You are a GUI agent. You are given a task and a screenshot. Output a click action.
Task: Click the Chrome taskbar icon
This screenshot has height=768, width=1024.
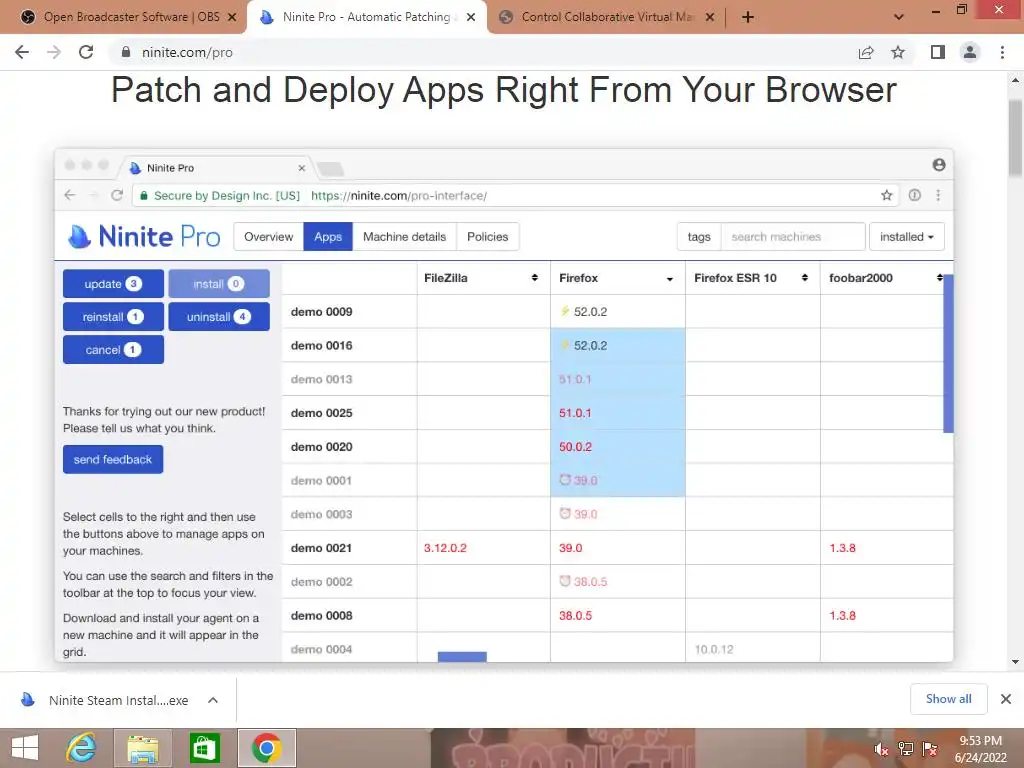tap(266, 748)
